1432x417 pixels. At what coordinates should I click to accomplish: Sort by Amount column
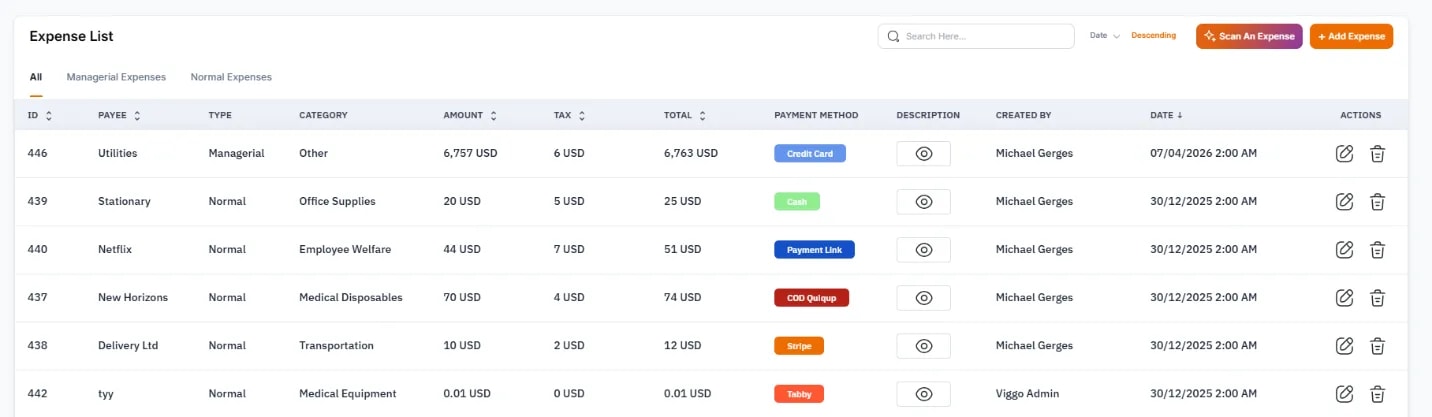(493, 116)
